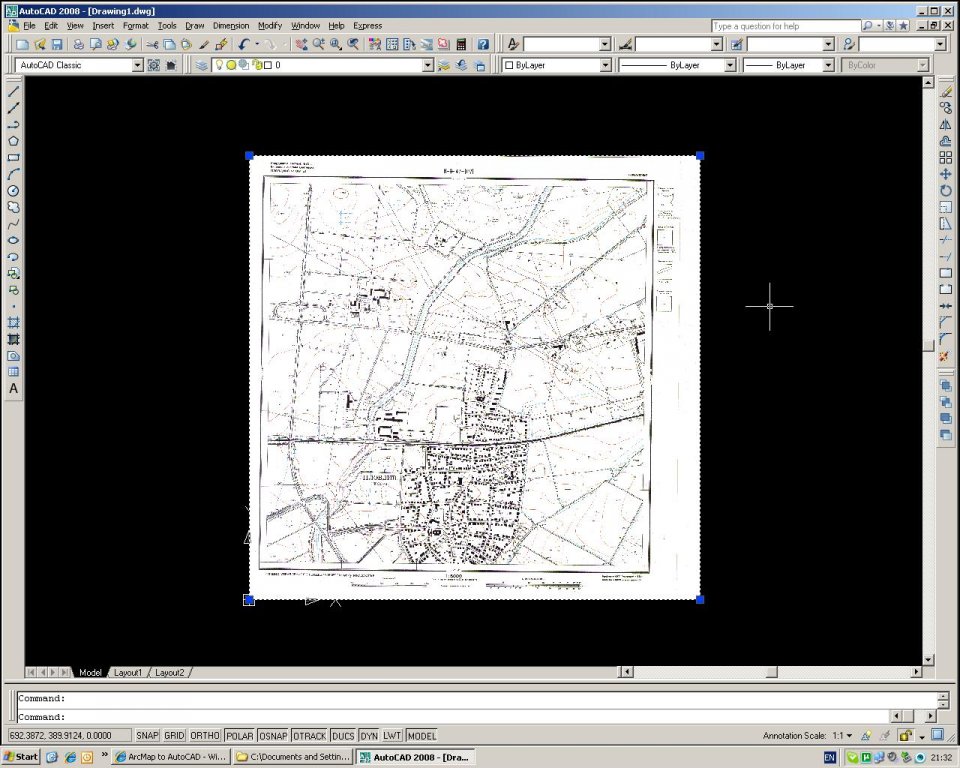The height and width of the screenshot is (768, 960).
Task: Toggle SNAP mode in status bar
Action: click(147, 736)
